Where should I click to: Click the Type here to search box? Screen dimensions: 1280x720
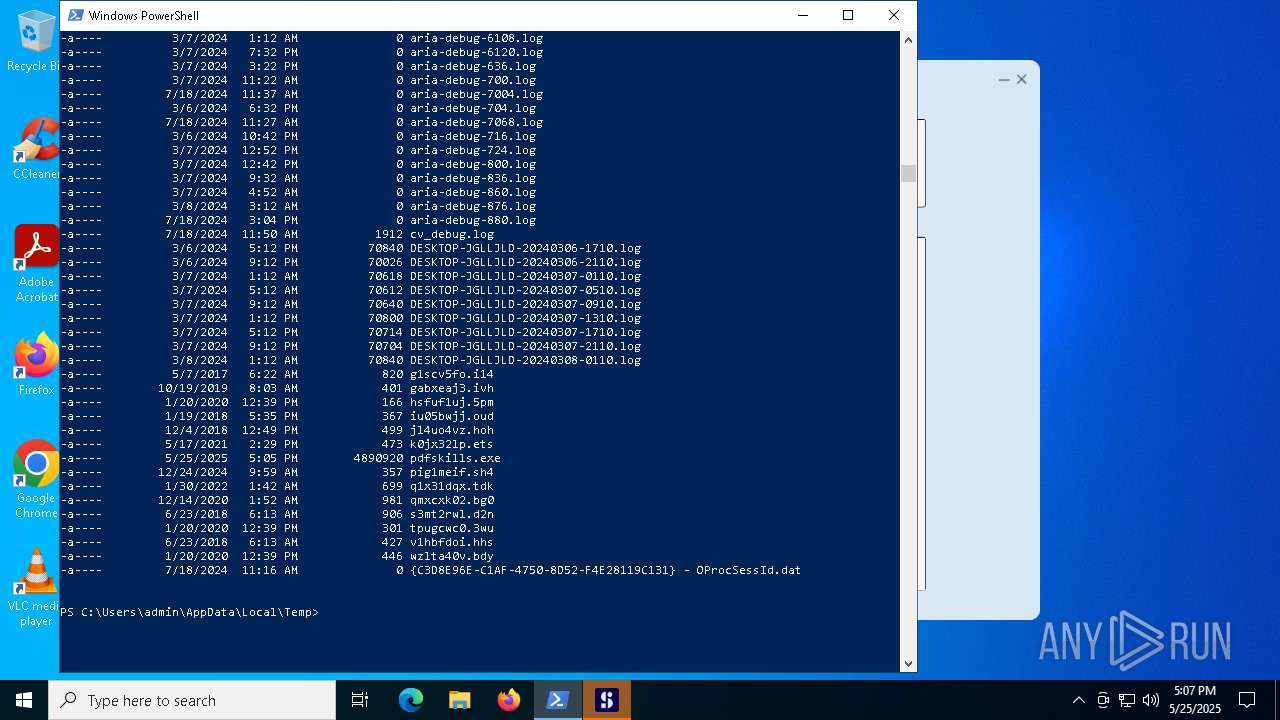pos(192,700)
